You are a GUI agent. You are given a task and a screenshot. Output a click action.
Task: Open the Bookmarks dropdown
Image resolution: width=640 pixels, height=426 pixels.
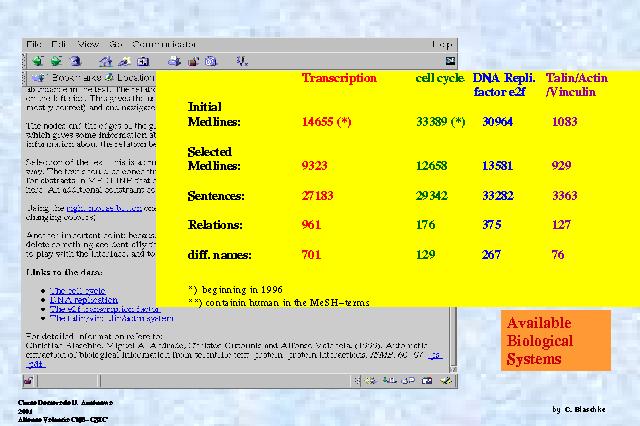coord(62,77)
